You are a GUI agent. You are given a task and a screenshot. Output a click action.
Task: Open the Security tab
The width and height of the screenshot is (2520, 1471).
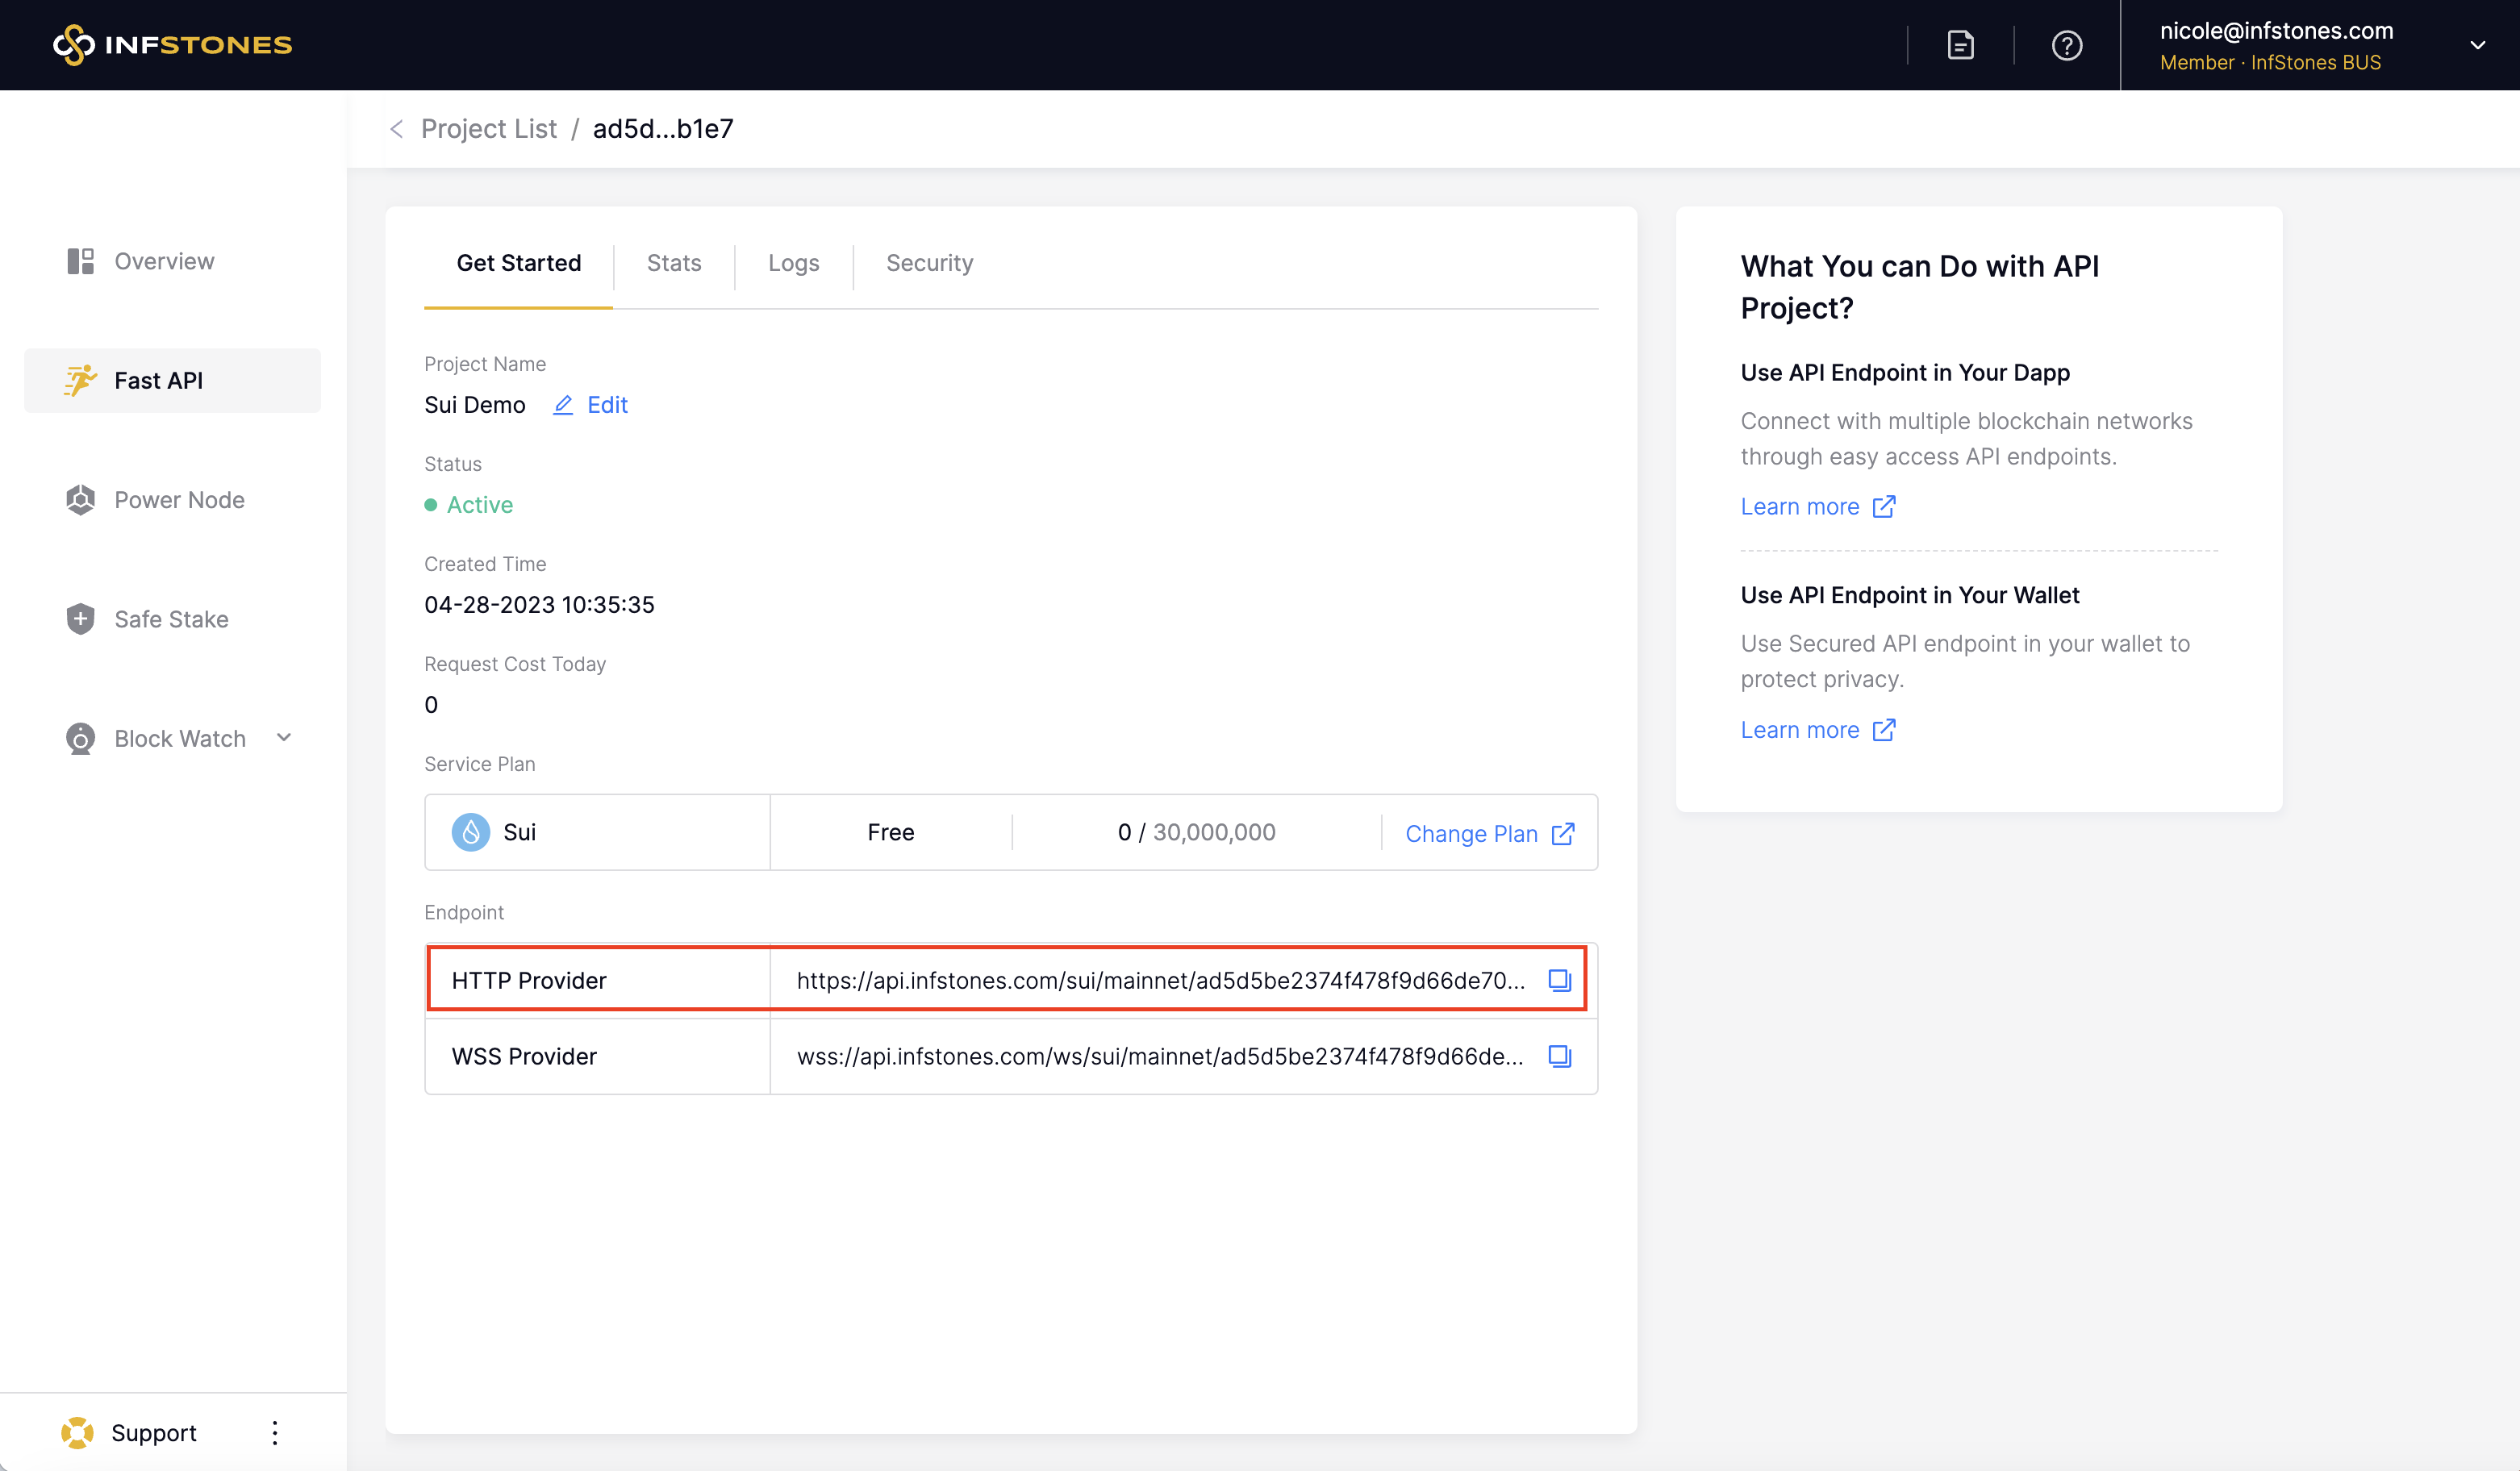(929, 263)
